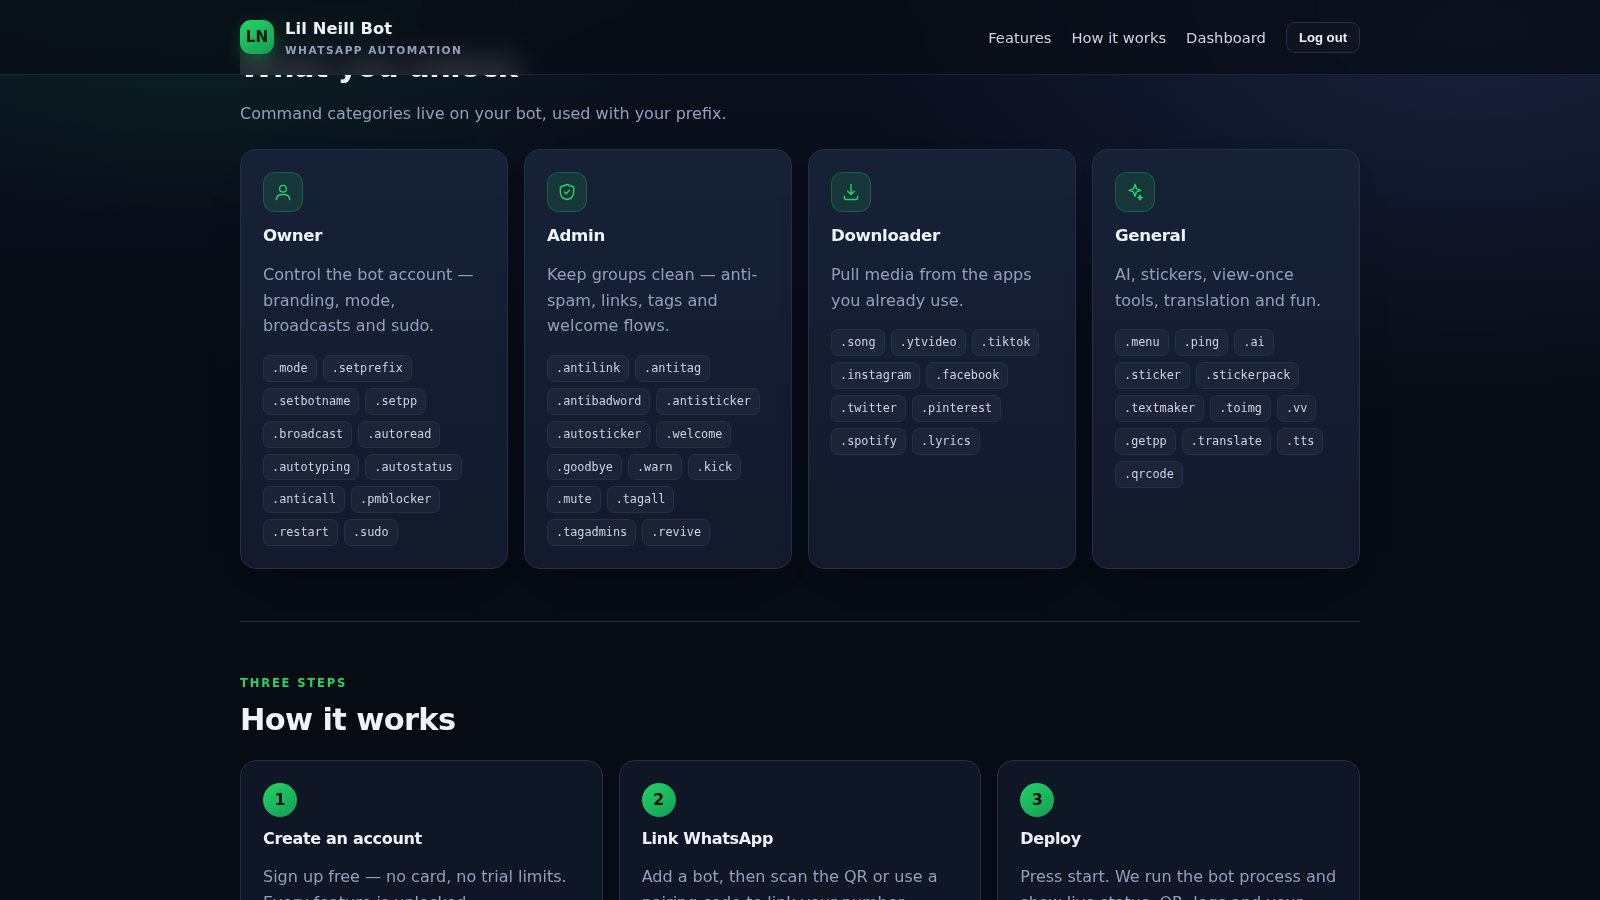Screen dimensions: 1600x900
Task: Select the .tagall command tag
Action: tap(640, 499)
